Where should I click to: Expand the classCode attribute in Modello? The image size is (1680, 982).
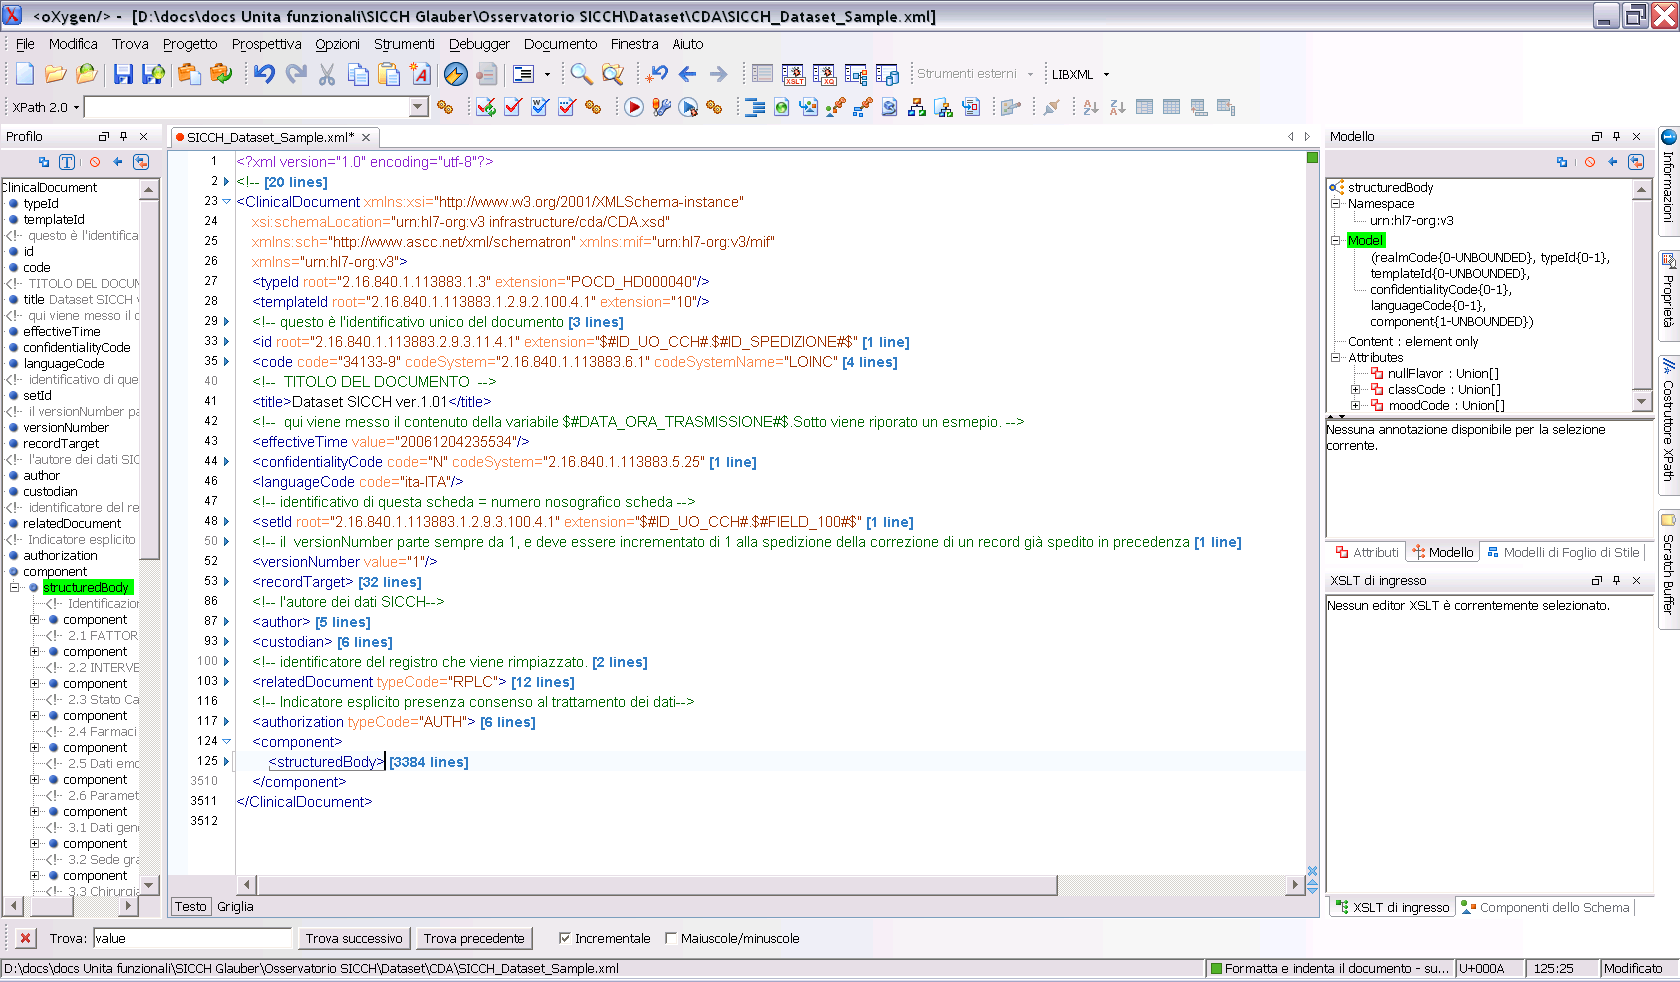1355,389
